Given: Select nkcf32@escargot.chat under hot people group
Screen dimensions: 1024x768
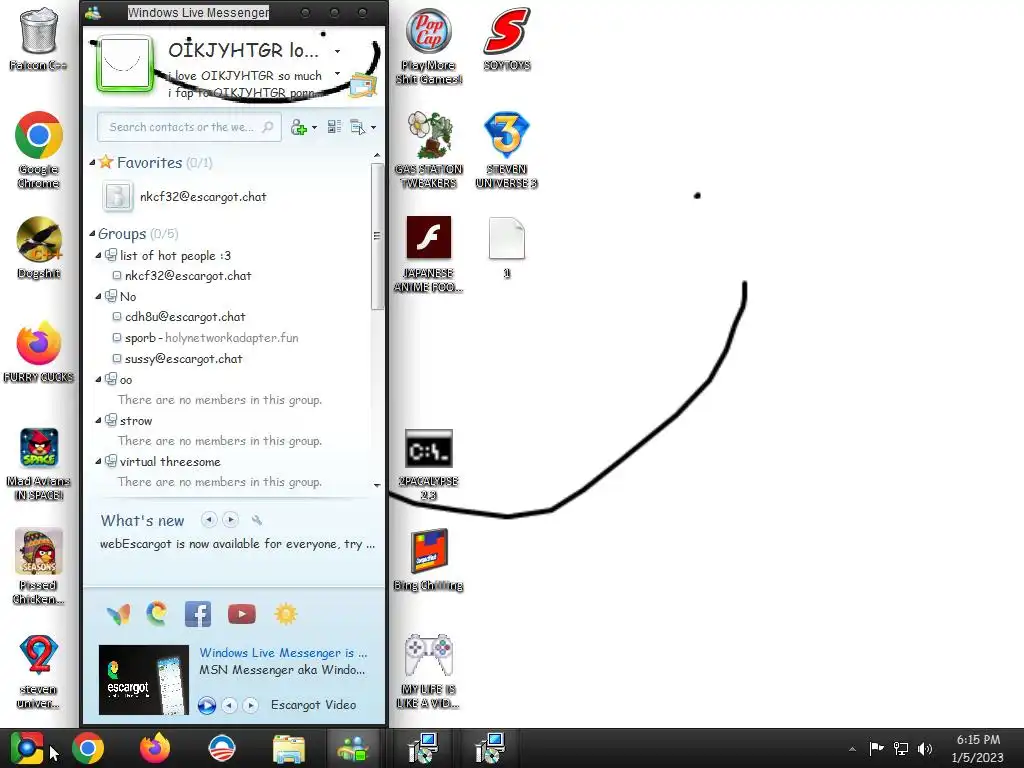Looking at the screenshot, I should pyautogui.click(x=188, y=276).
